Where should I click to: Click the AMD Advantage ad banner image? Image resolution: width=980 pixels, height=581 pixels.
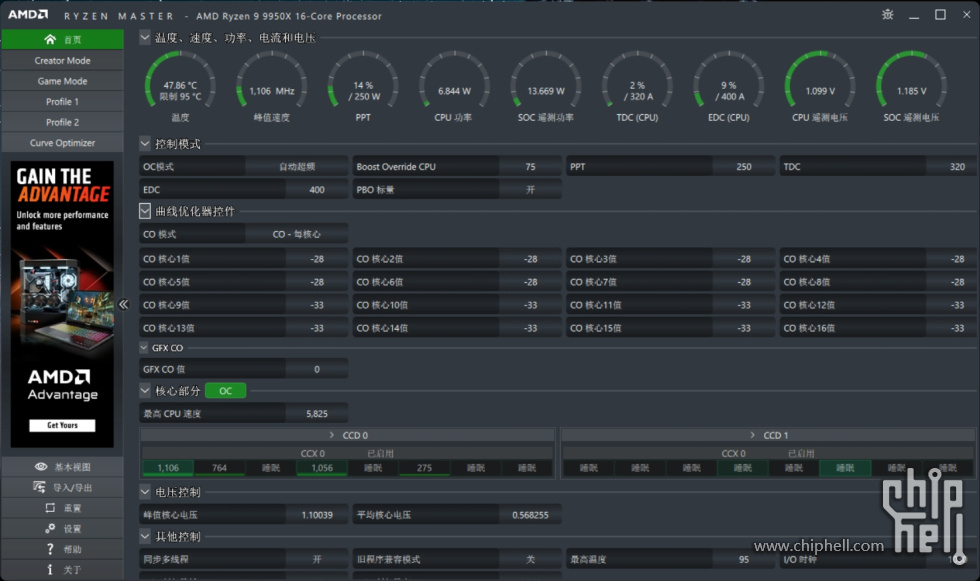tap(62, 304)
